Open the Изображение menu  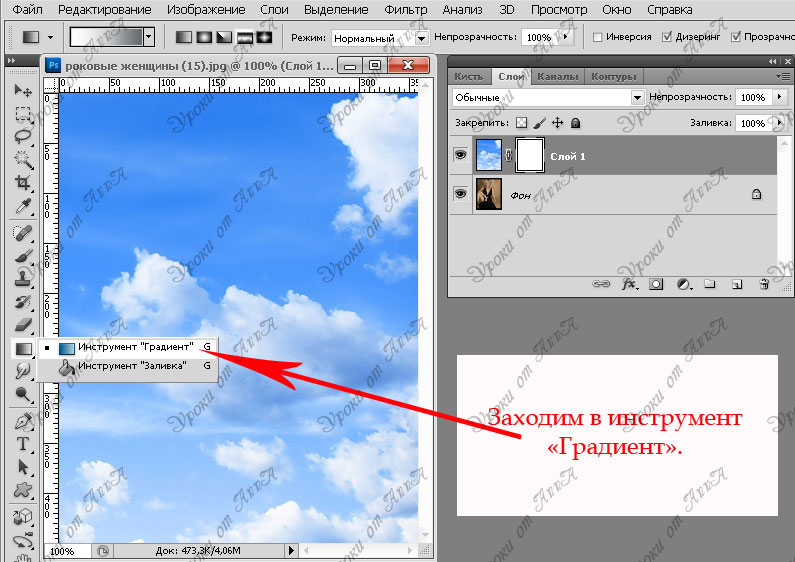point(206,10)
